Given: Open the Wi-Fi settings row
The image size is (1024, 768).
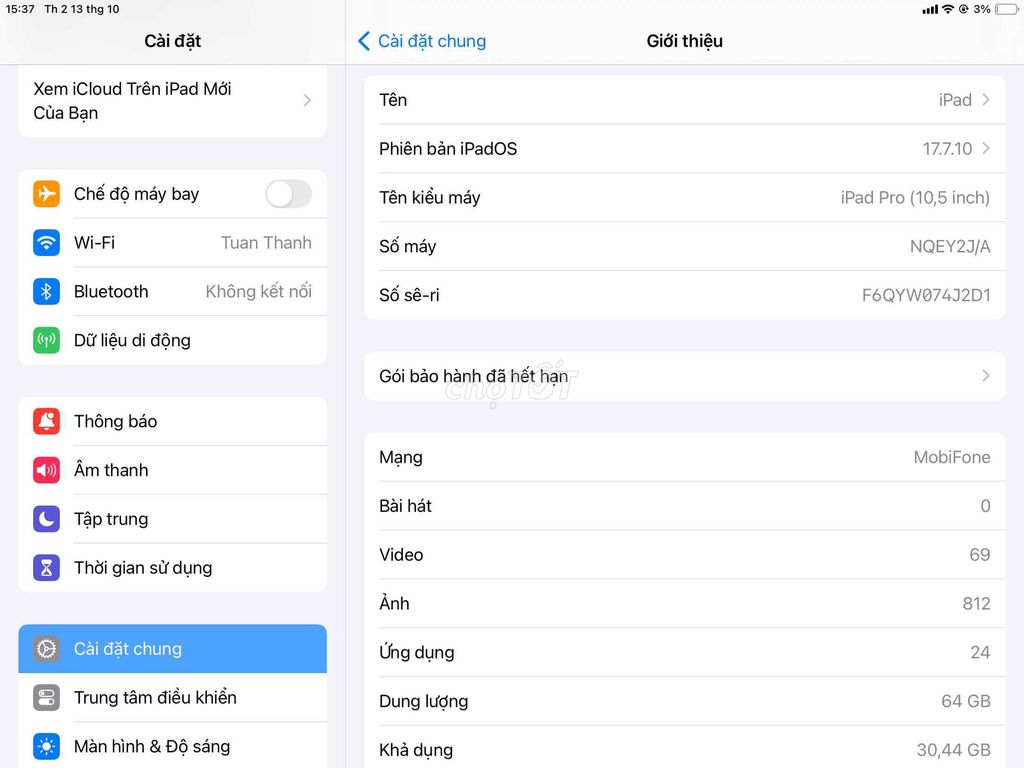Looking at the screenshot, I should point(173,243).
